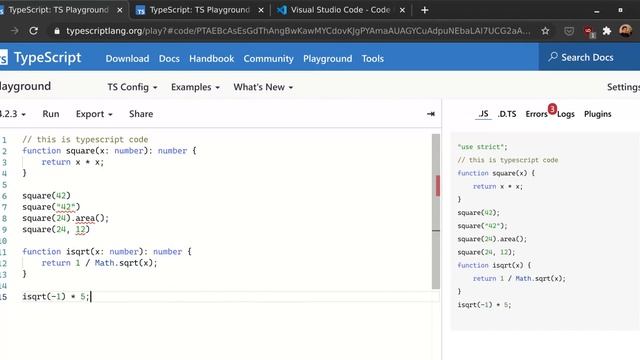
Task: Click on the square("42") line in editor
Action: [x=51, y=207]
